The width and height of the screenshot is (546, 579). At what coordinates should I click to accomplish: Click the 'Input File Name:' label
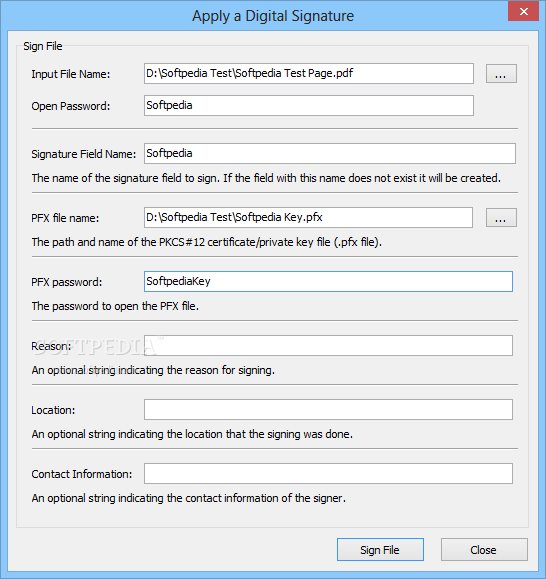(x=71, y=74)
